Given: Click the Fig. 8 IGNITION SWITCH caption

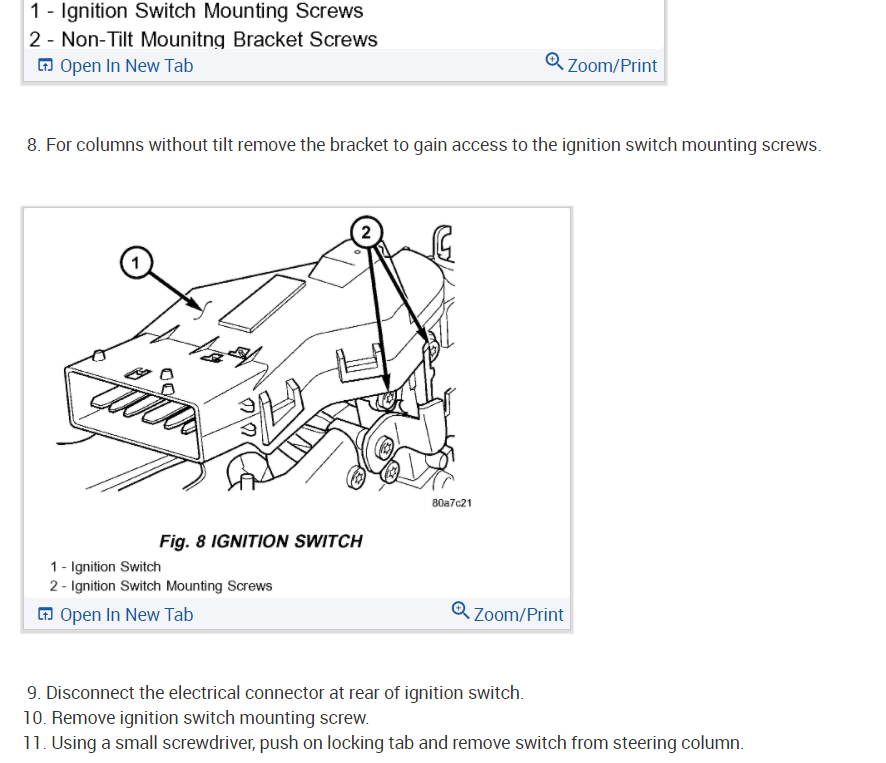Looking at the screenshot, I should pos(260,541).
